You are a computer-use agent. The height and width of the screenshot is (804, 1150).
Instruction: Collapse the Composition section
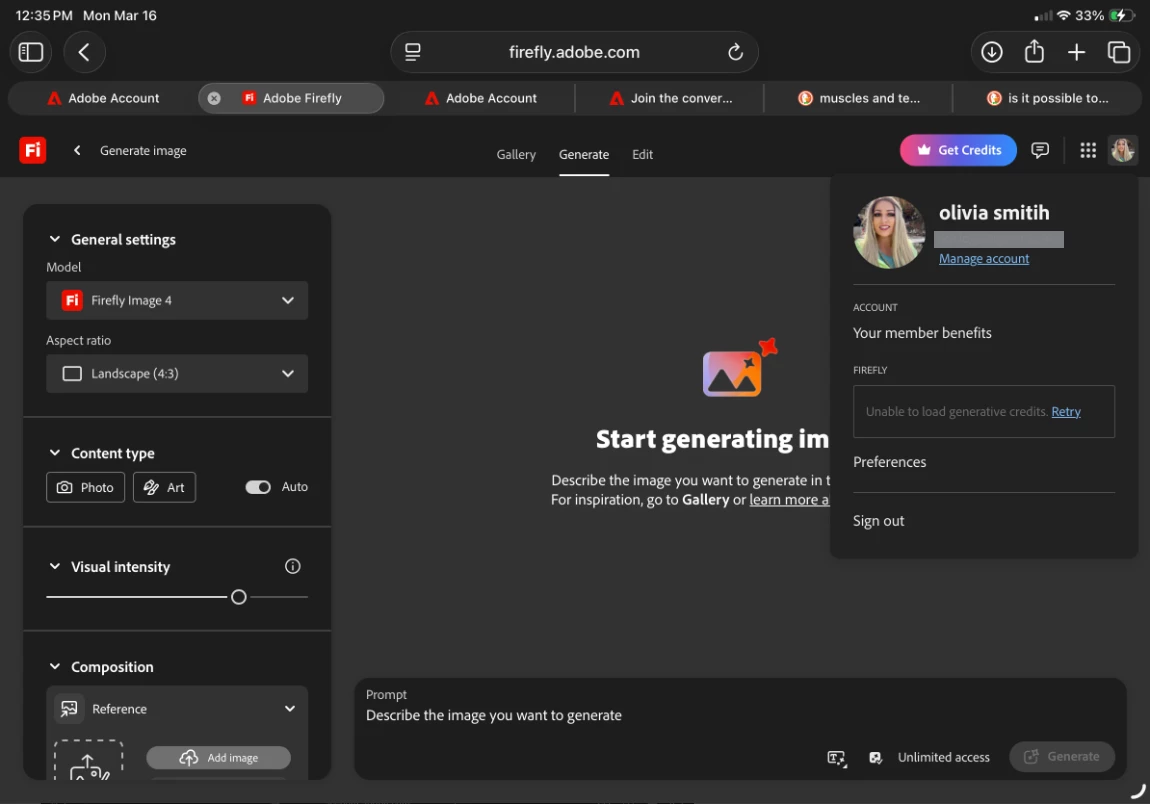pyautogui.click(x=54, y=667)
